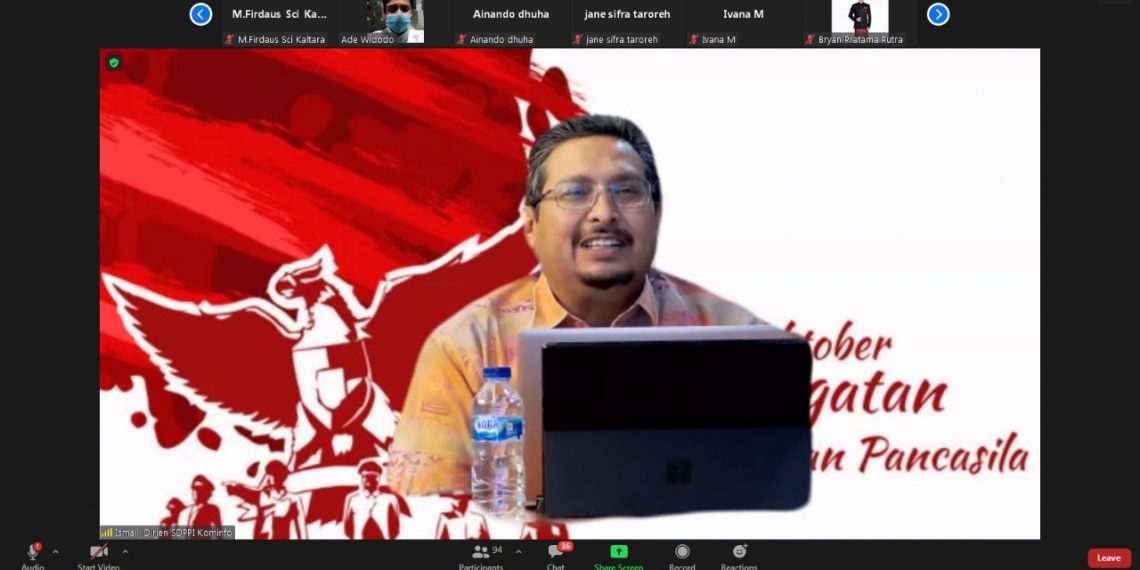Expand the arrow beside Participants
The height and width of the screenshot is (570, 1140).
518,552
